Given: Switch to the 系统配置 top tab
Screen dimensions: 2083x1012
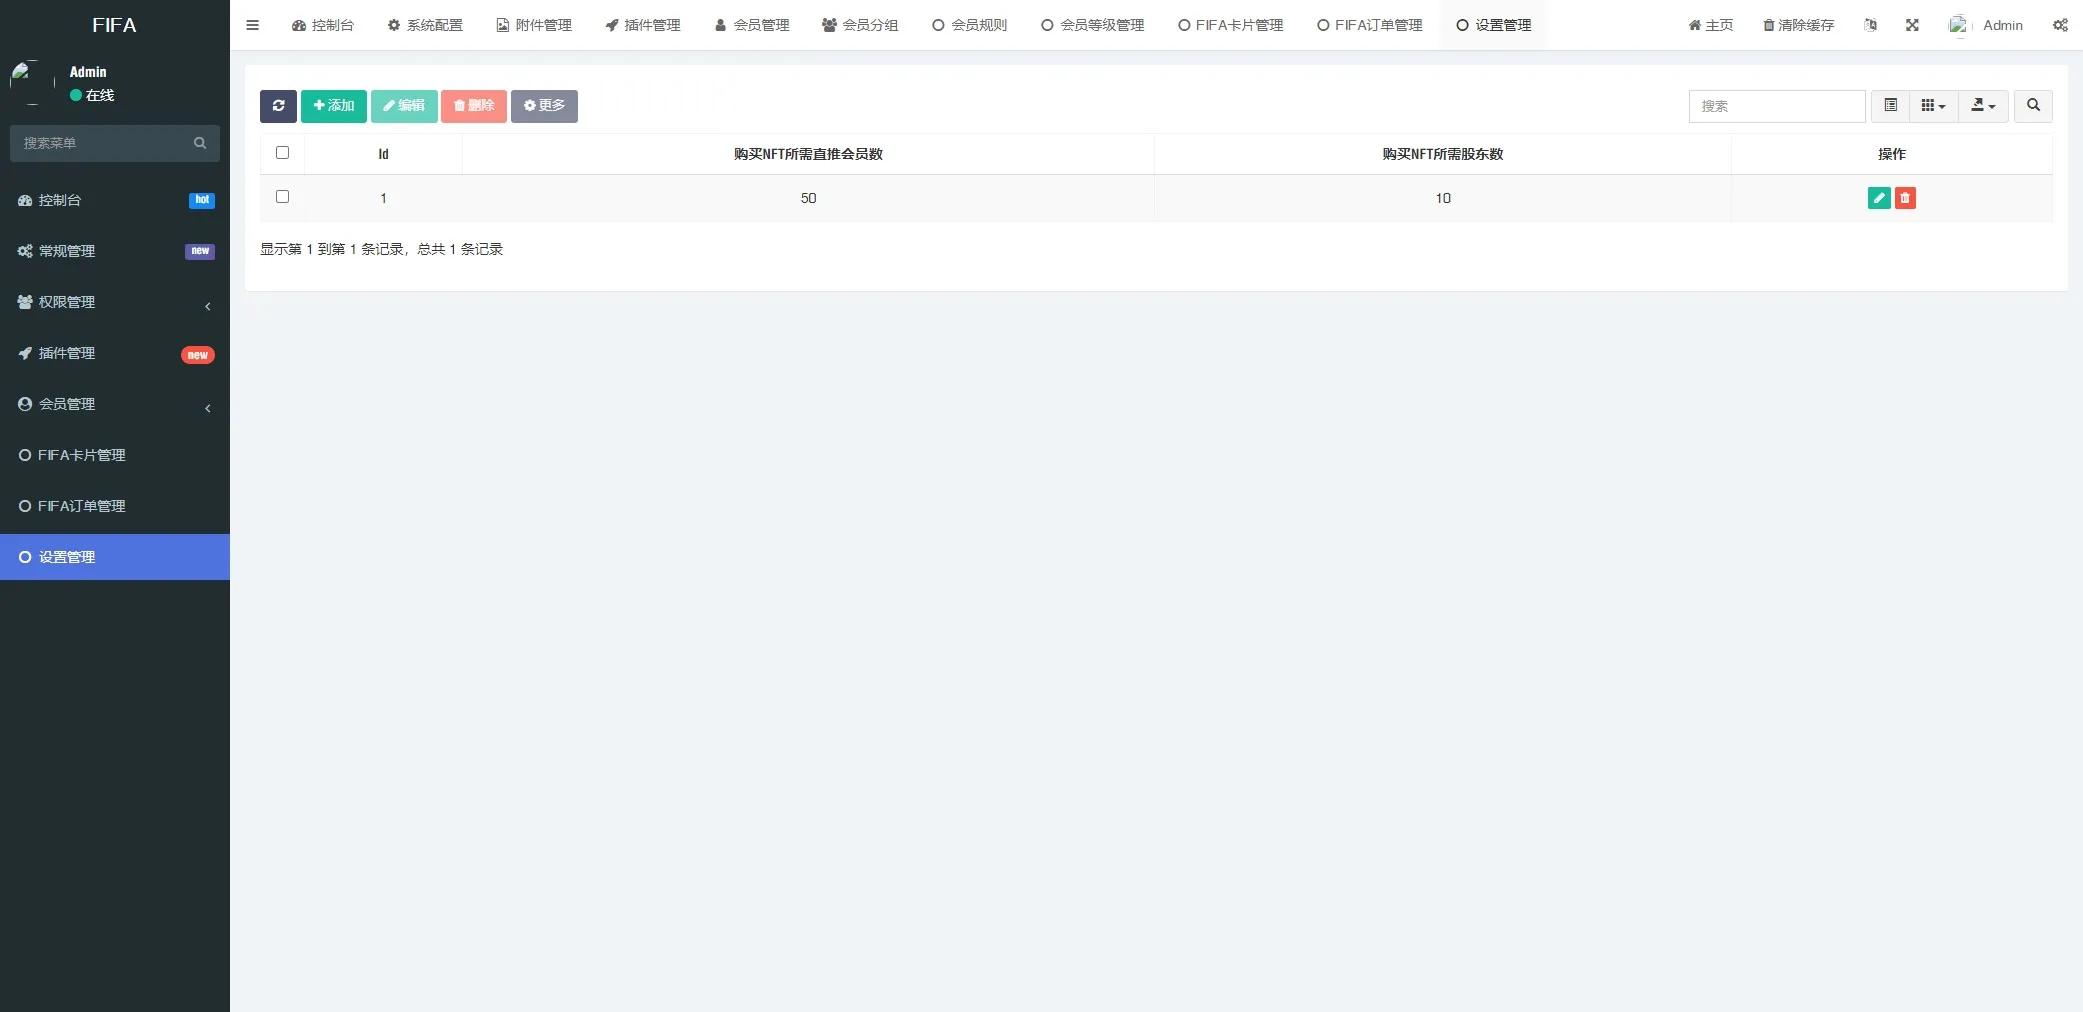Looking at the screenshot, I should (425, 25).
